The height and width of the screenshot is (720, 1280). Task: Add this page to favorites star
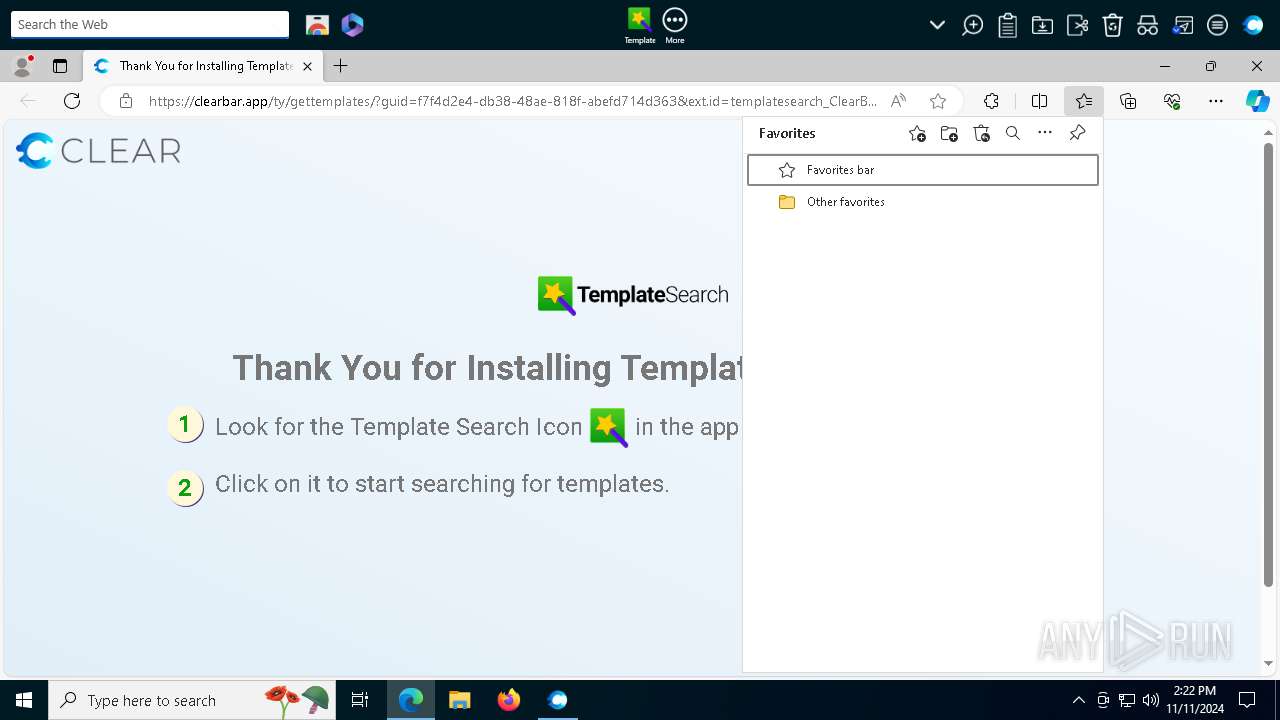pyautogui.click(x=937, y=101)
